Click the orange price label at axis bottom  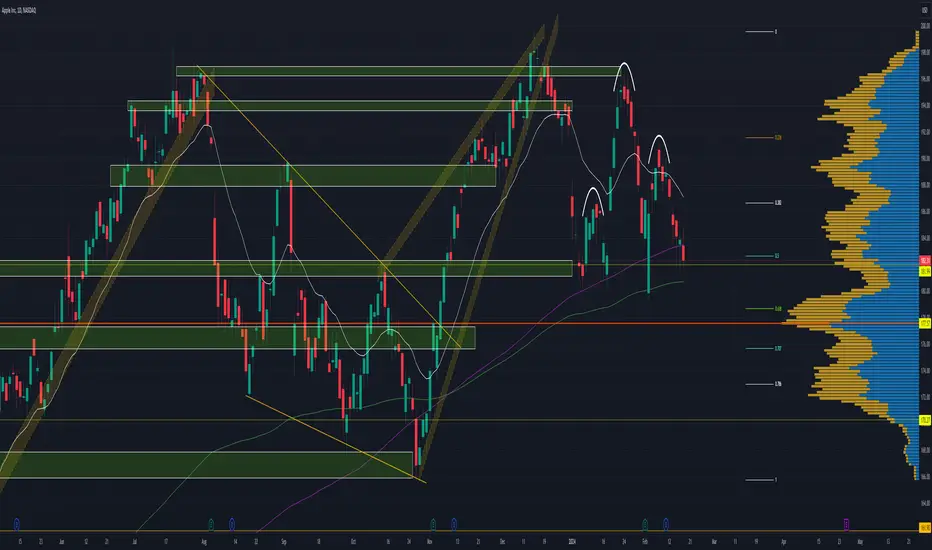(925, 527)
